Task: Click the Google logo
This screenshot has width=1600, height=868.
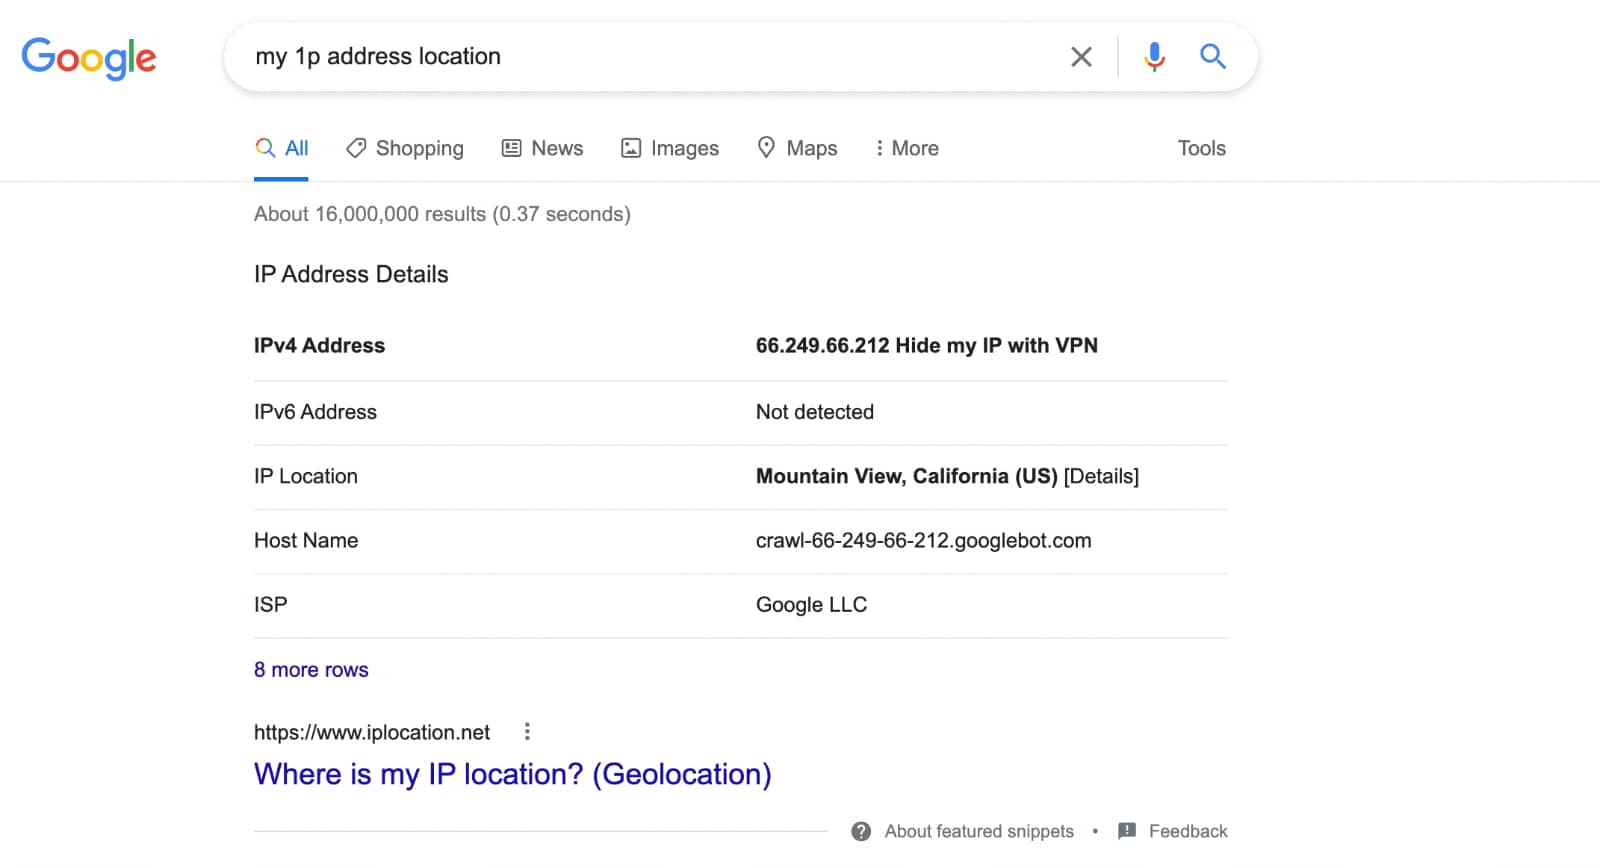Action: click(x=89, y=58)
